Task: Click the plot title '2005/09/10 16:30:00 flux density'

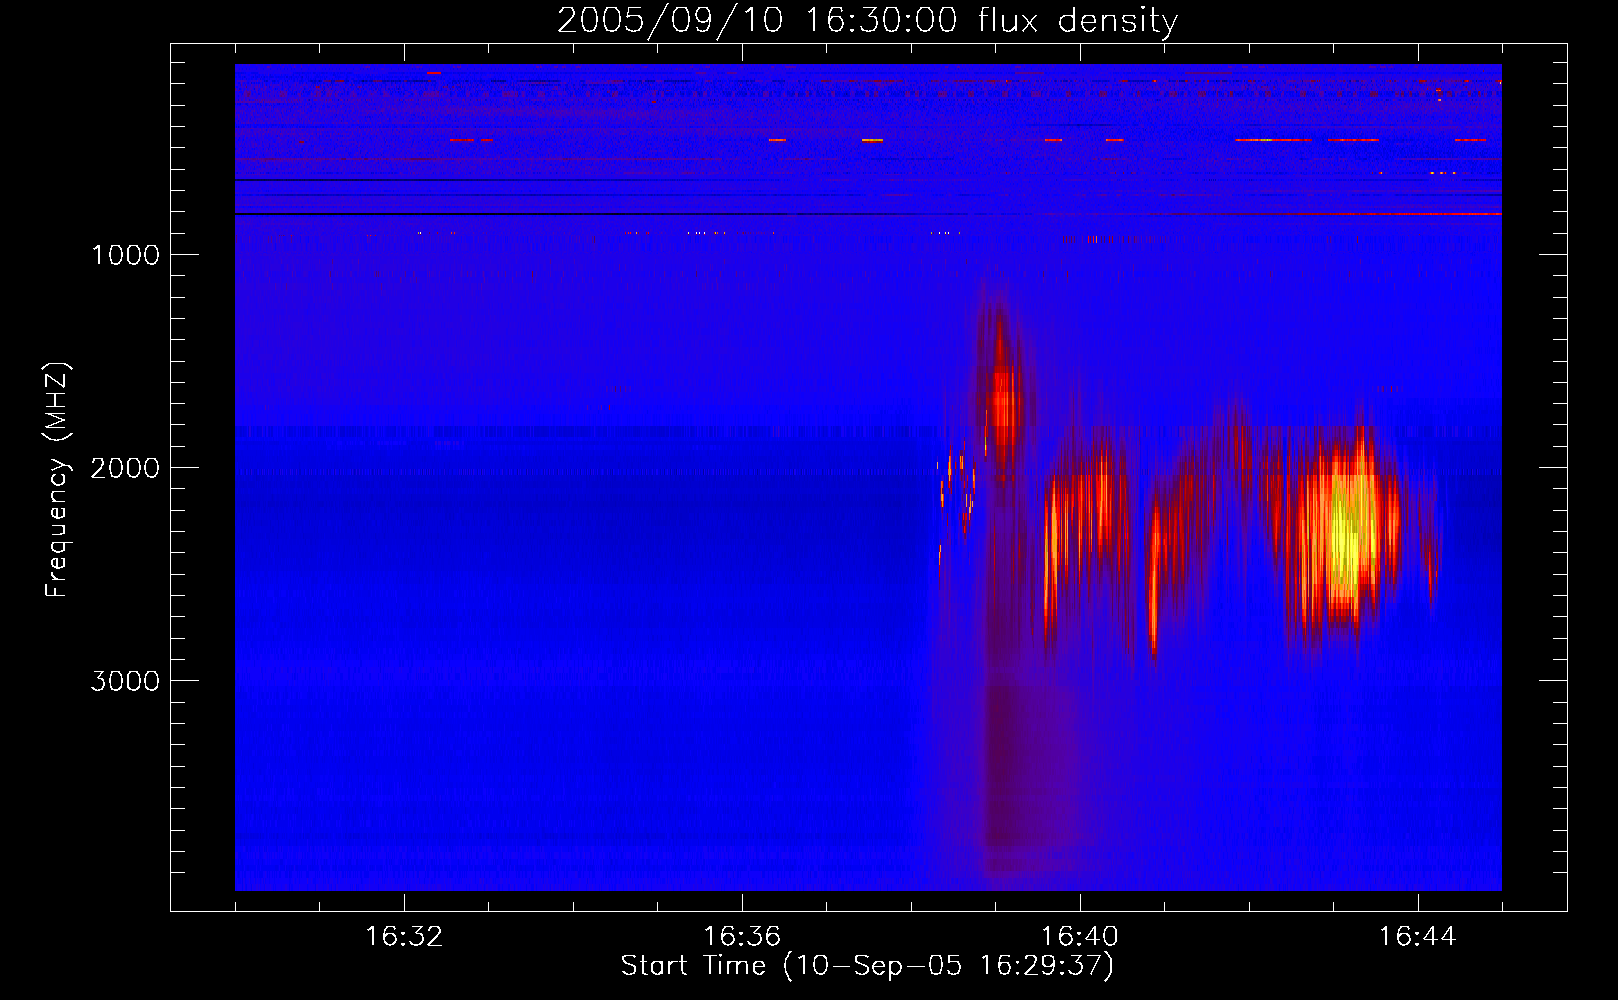Action: pos(867,21)
